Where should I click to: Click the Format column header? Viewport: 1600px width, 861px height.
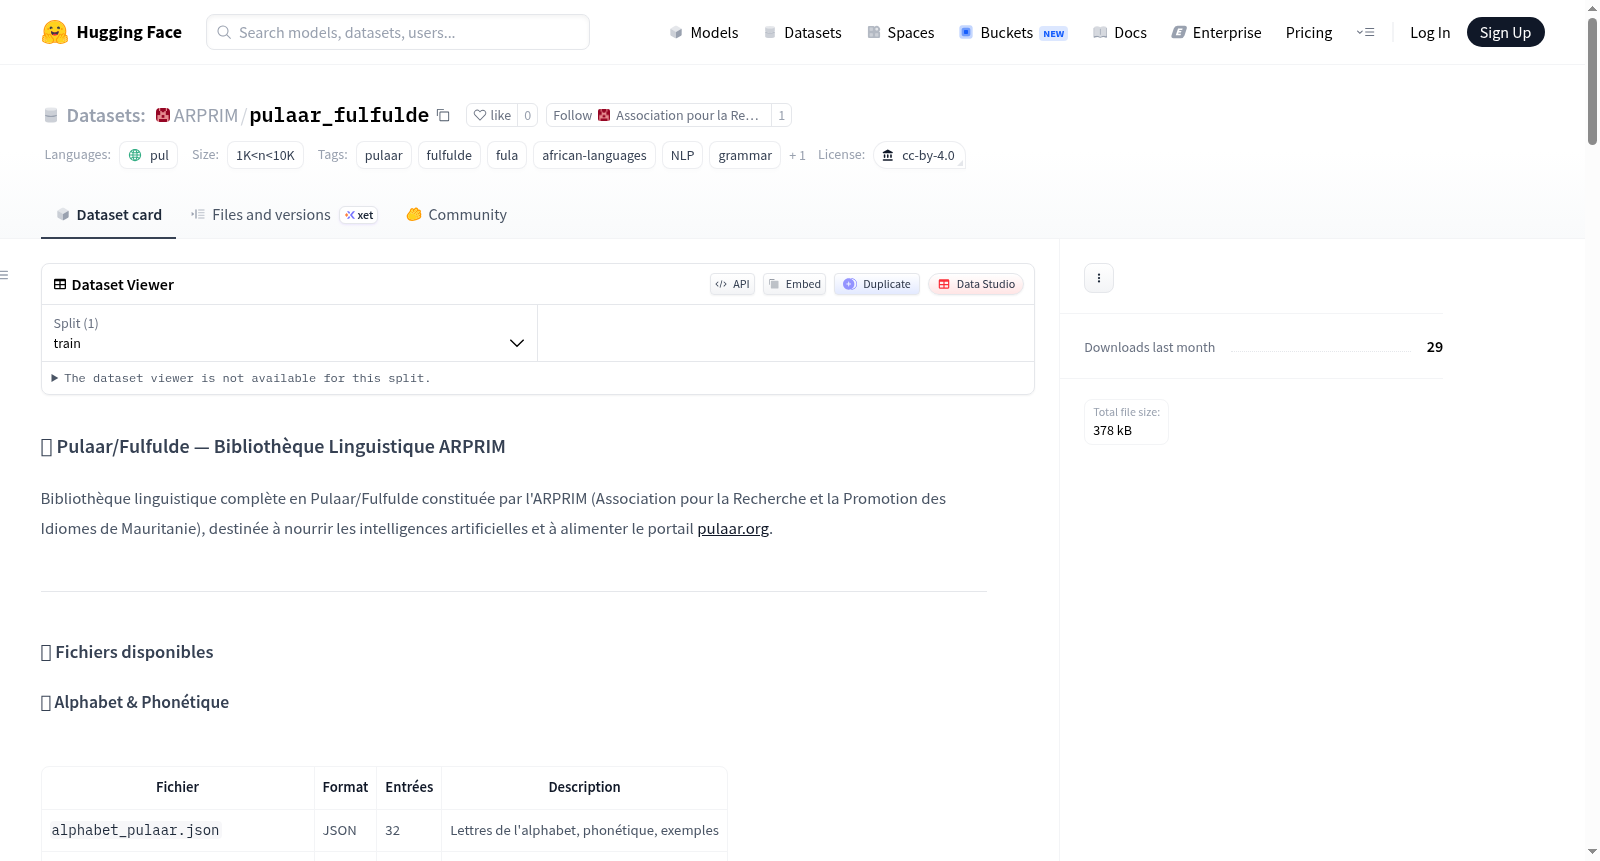point(345,787)
